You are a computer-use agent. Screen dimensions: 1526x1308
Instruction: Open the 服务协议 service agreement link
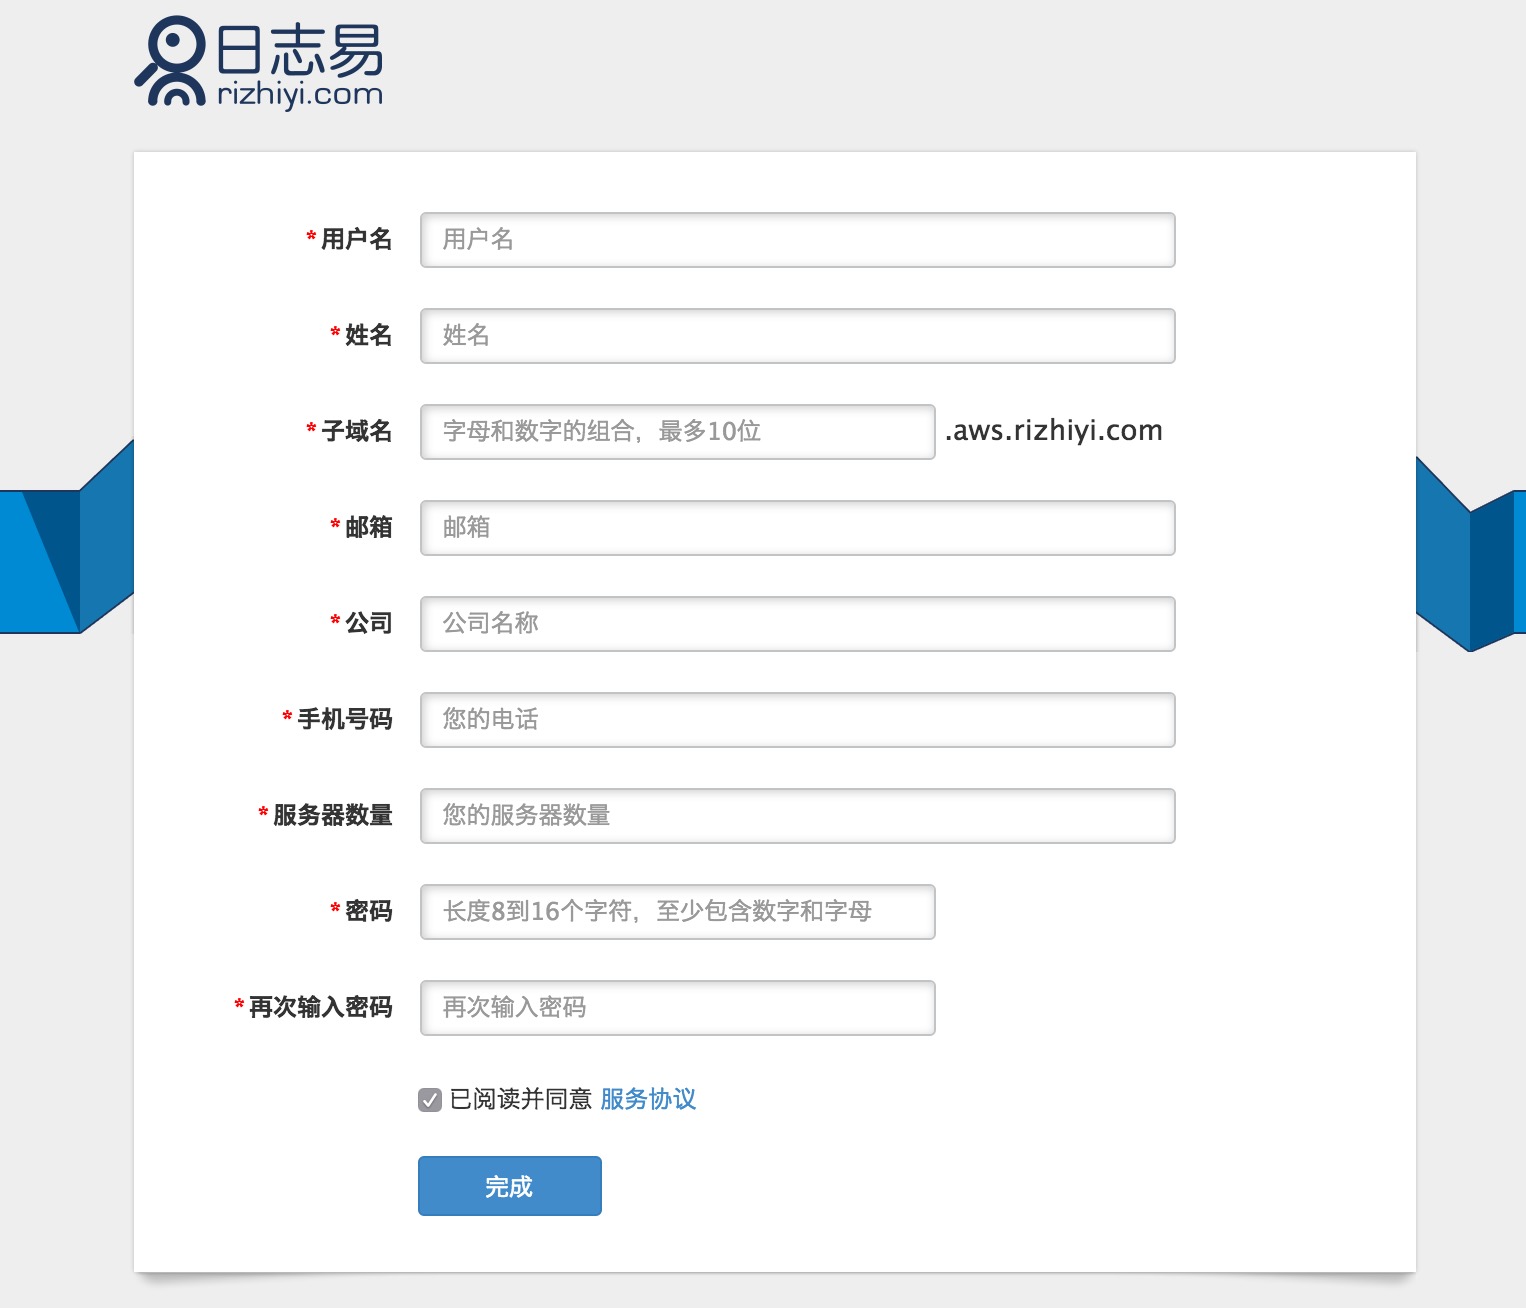point(648,1099)
